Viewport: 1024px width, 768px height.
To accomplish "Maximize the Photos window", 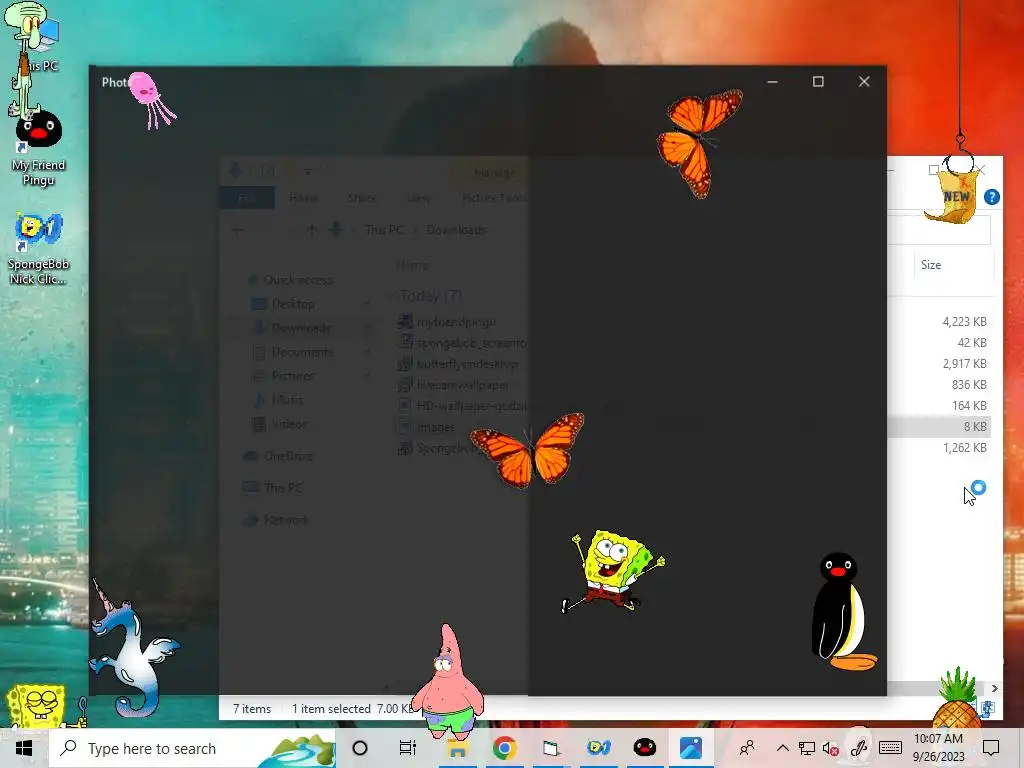I will pyautogui.click(x=818, y=82).
